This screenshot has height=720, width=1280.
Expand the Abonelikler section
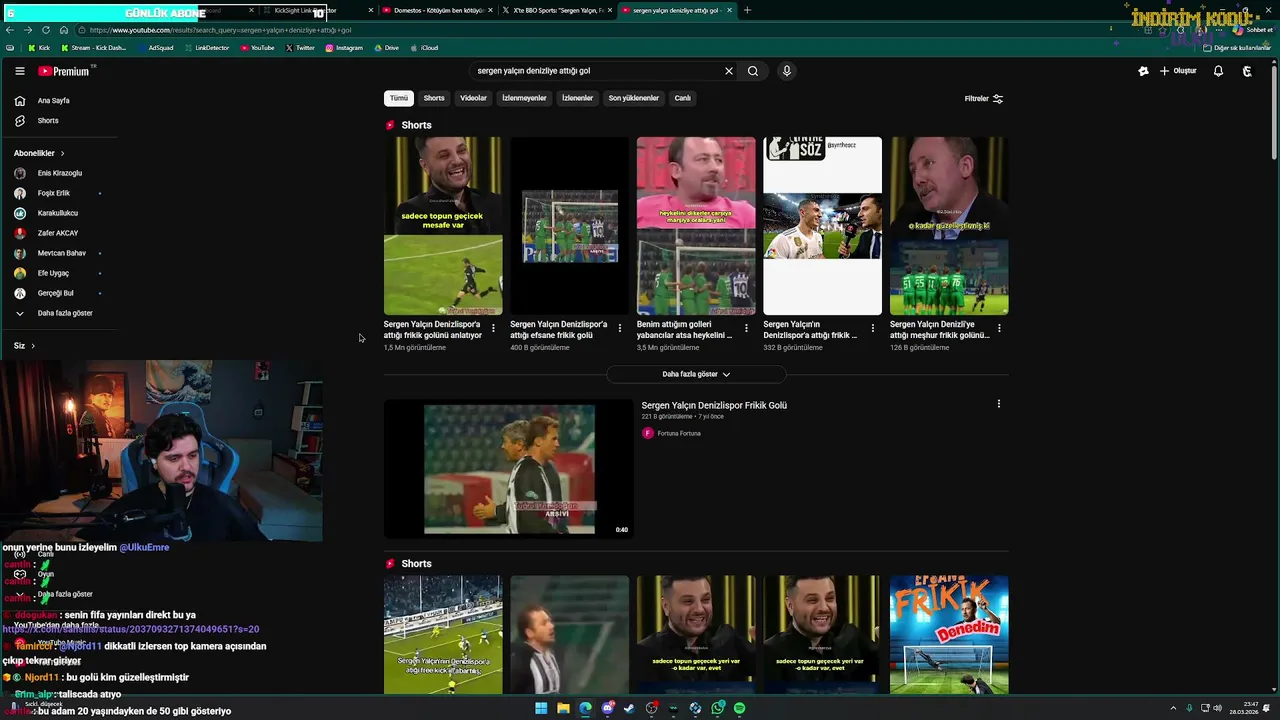(x=40, y=153)
